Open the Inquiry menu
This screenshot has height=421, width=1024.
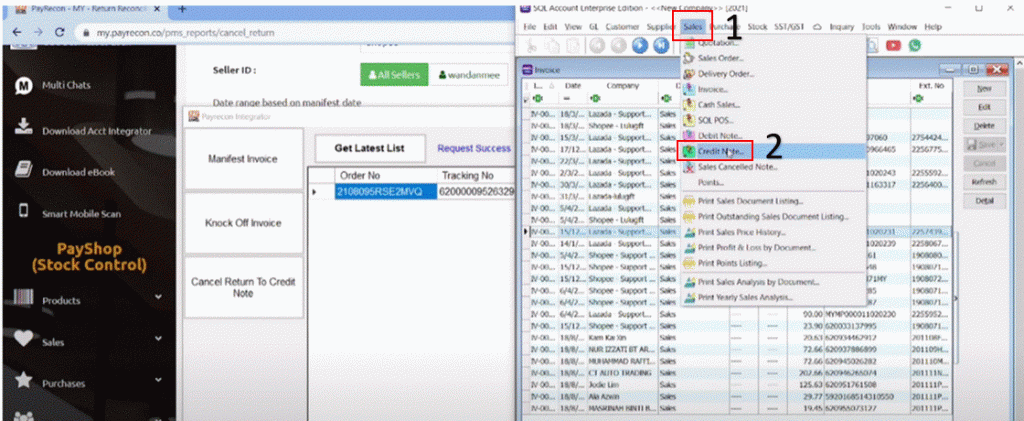tap(842, 27)
